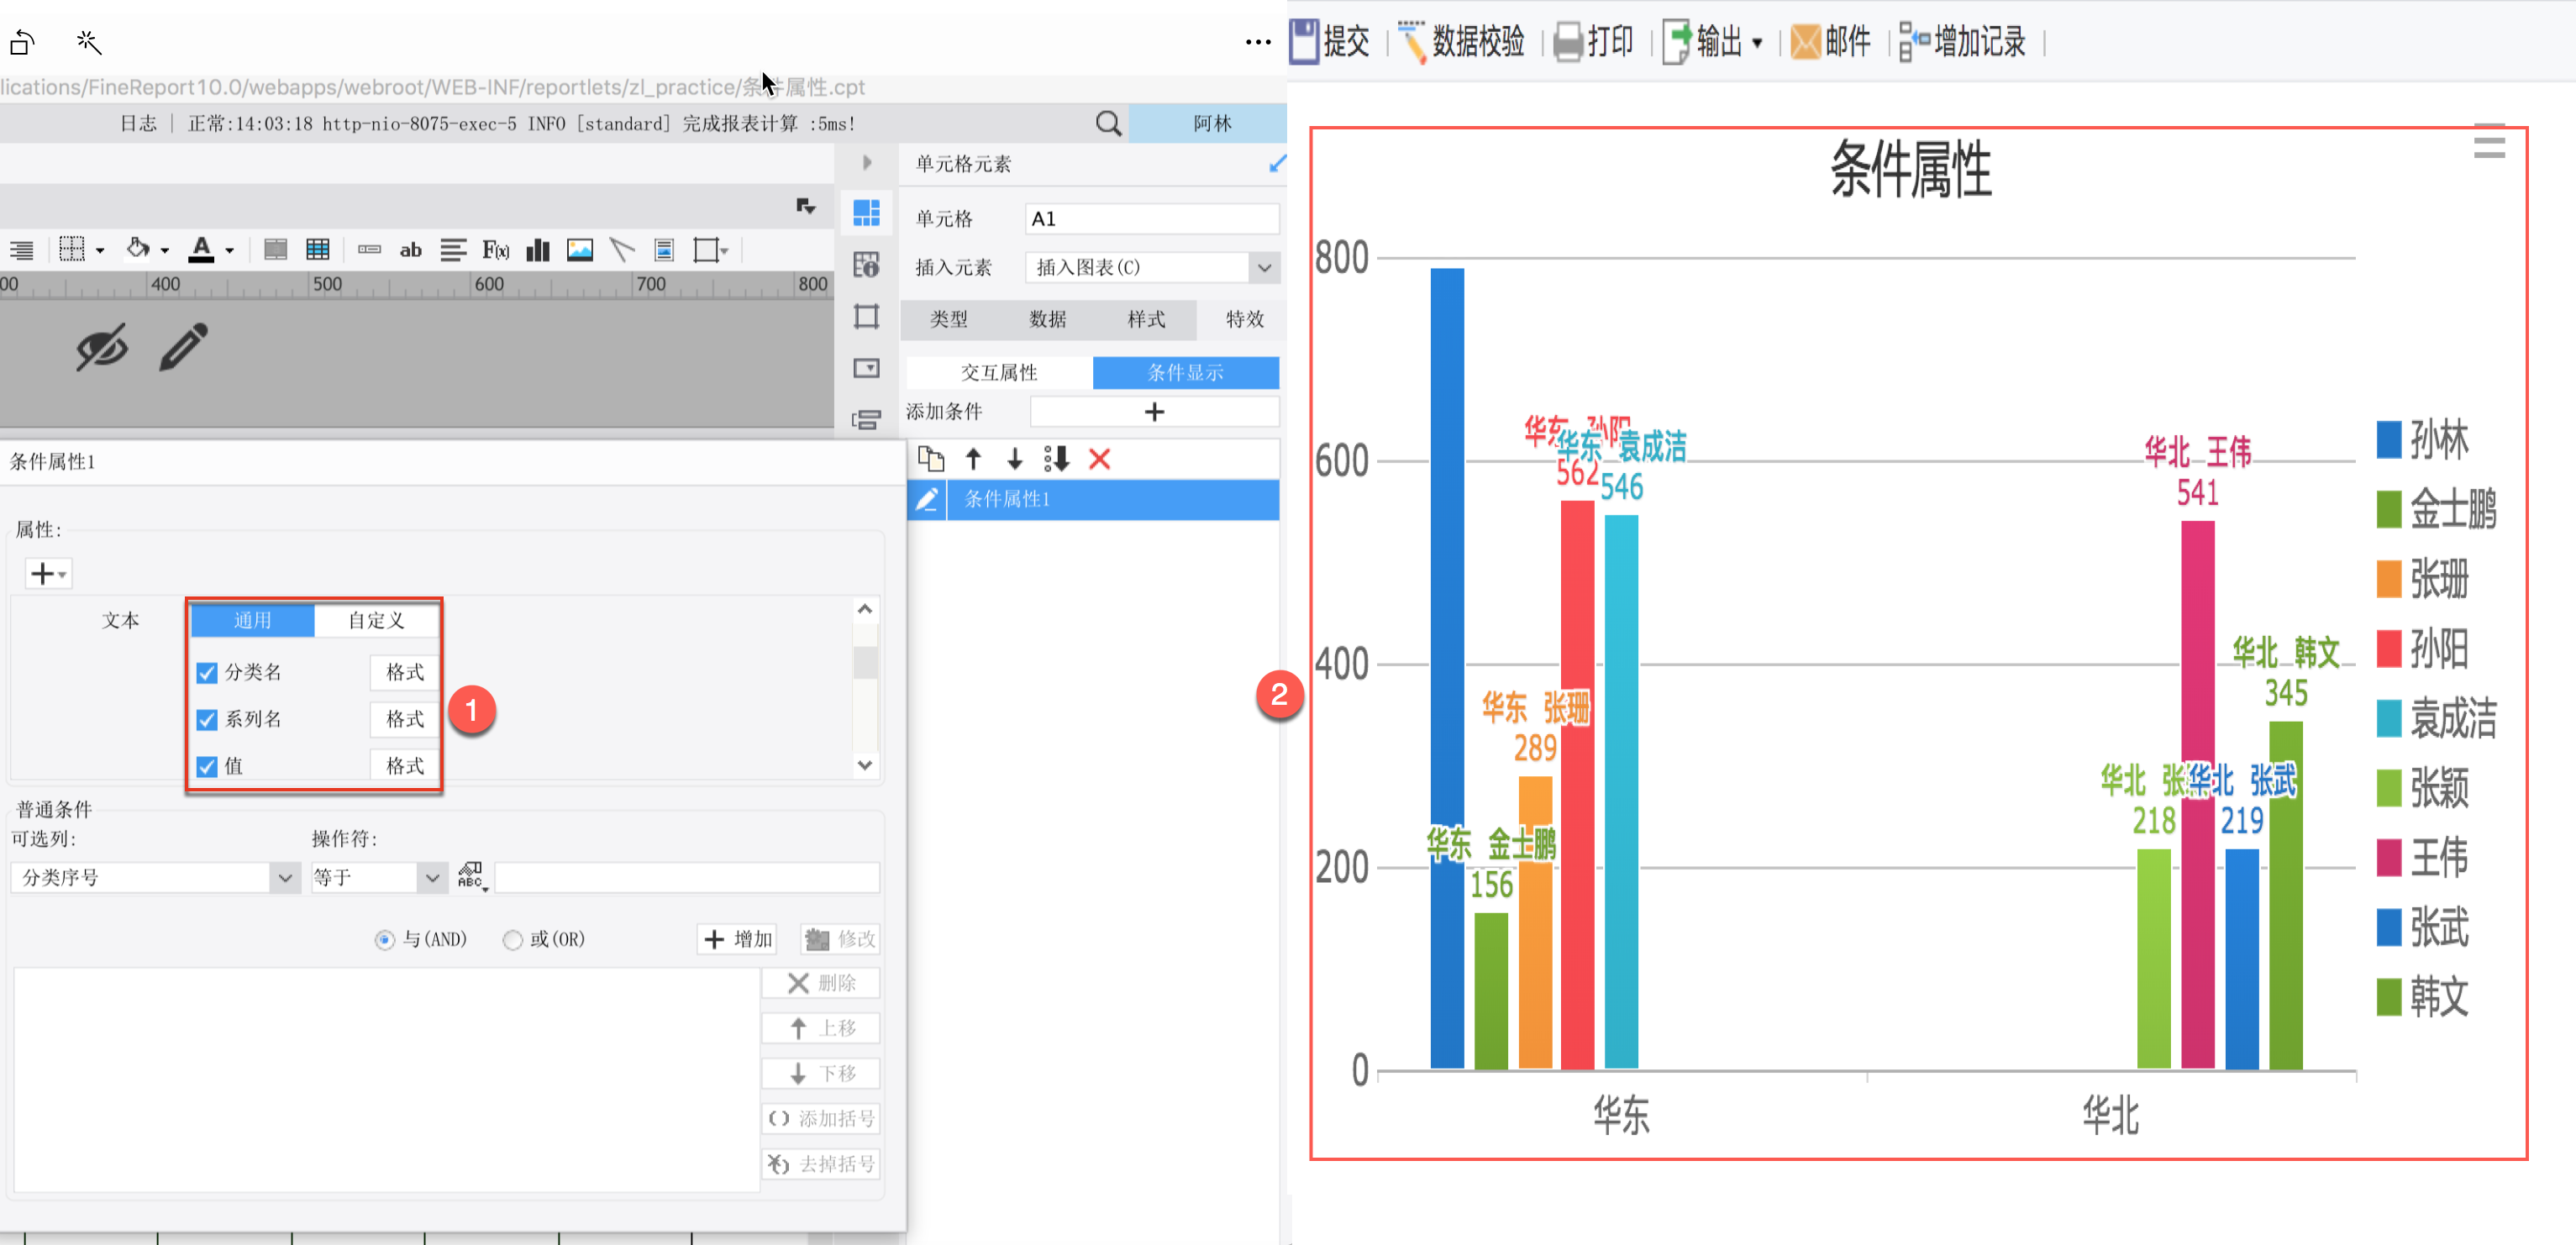Toggle the hidden eye icon in canvas
2576x1245 pixels.
[102, 347]
